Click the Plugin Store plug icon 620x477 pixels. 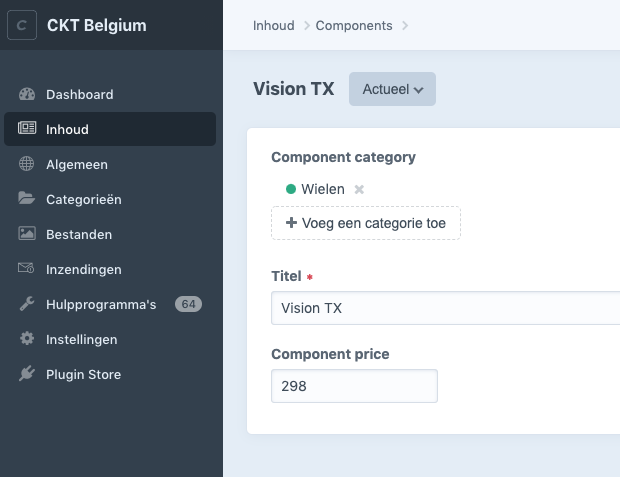27,374
